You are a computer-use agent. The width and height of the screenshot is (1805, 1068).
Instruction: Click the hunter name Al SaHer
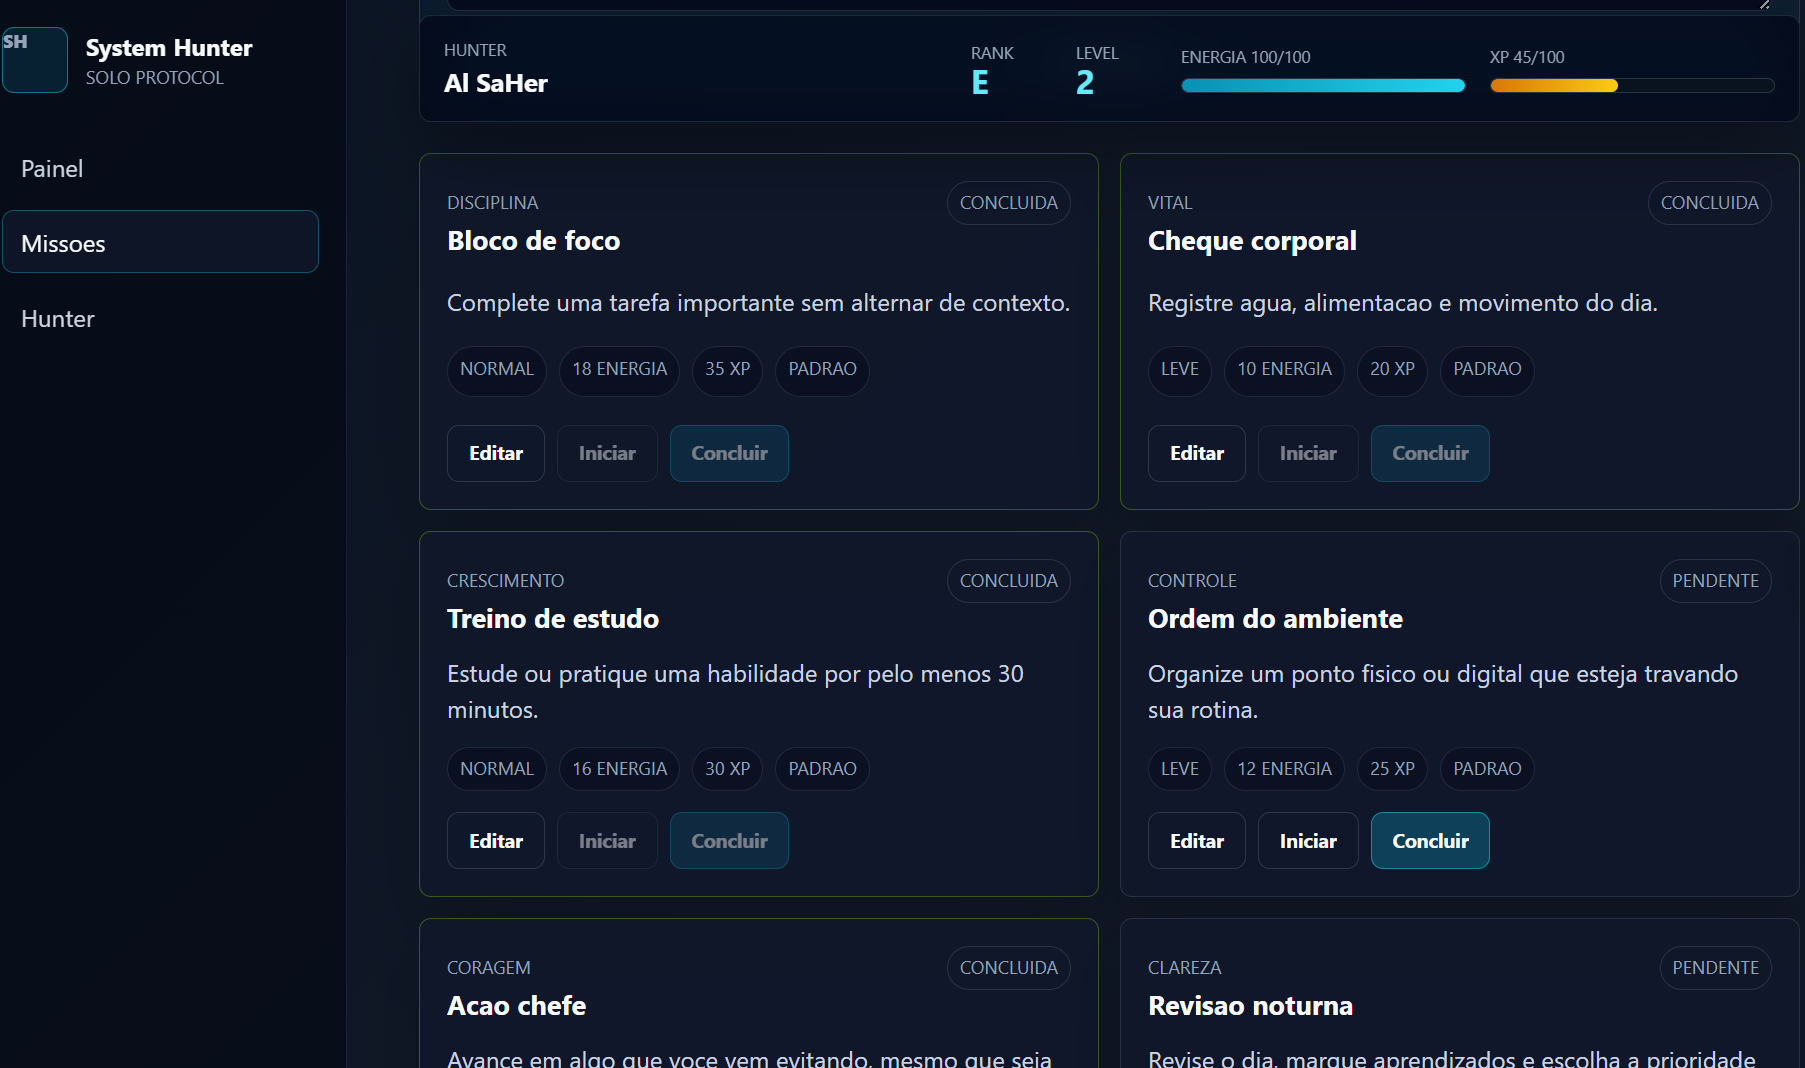coord(496,83)
